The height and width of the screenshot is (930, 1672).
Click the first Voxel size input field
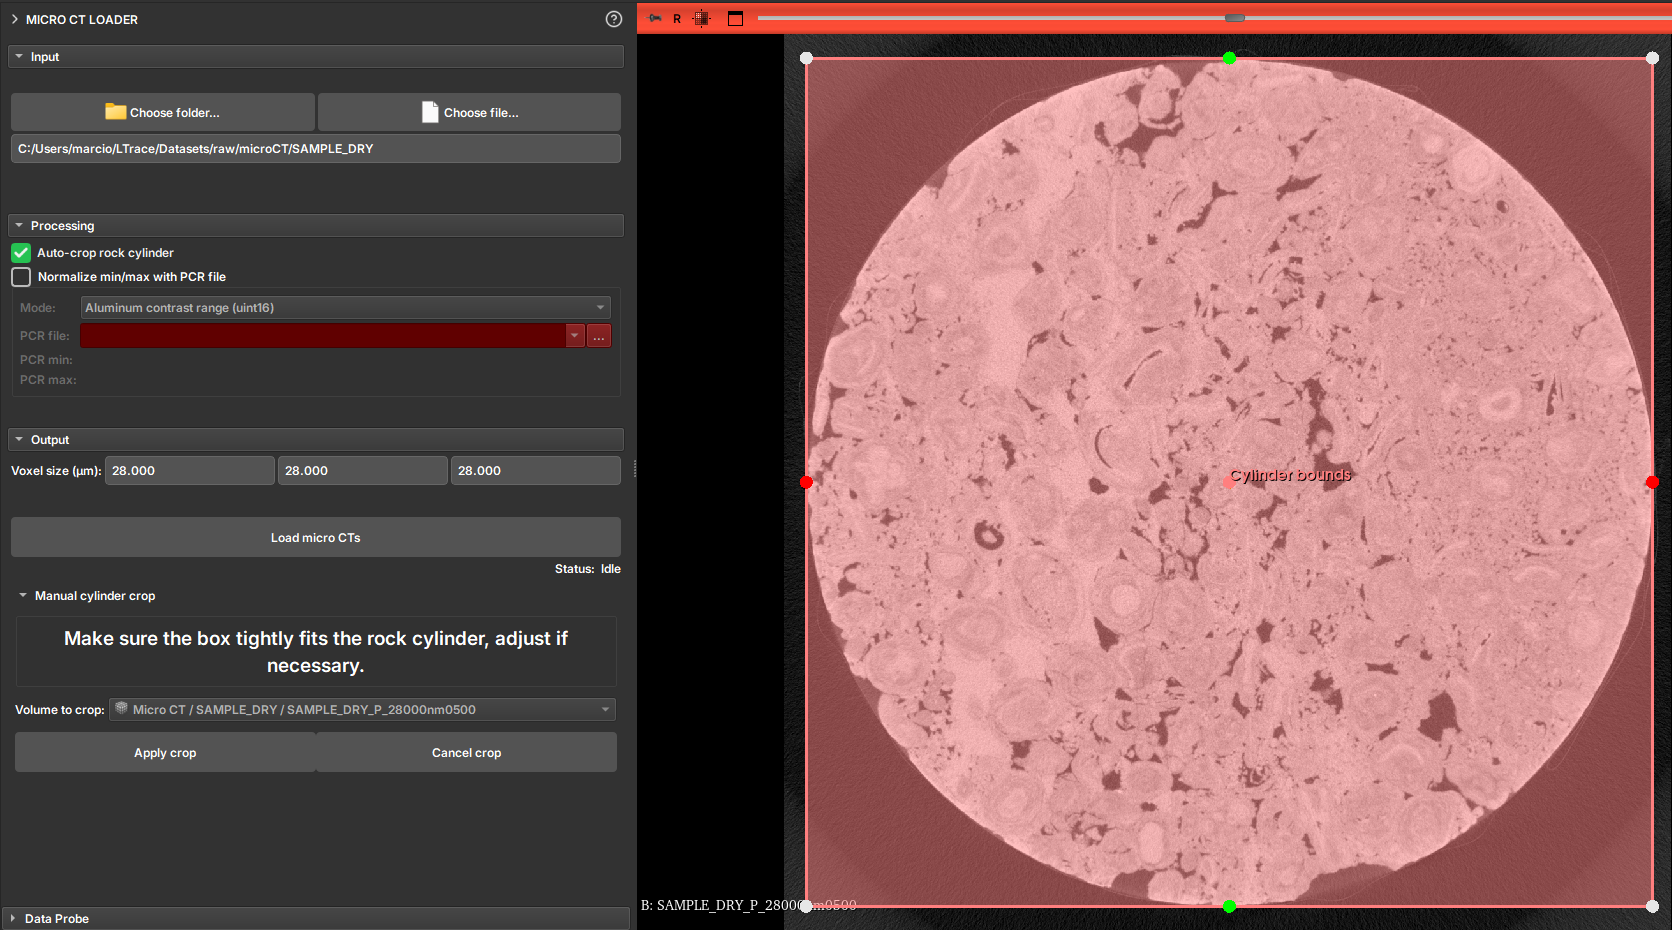[189, 471]
